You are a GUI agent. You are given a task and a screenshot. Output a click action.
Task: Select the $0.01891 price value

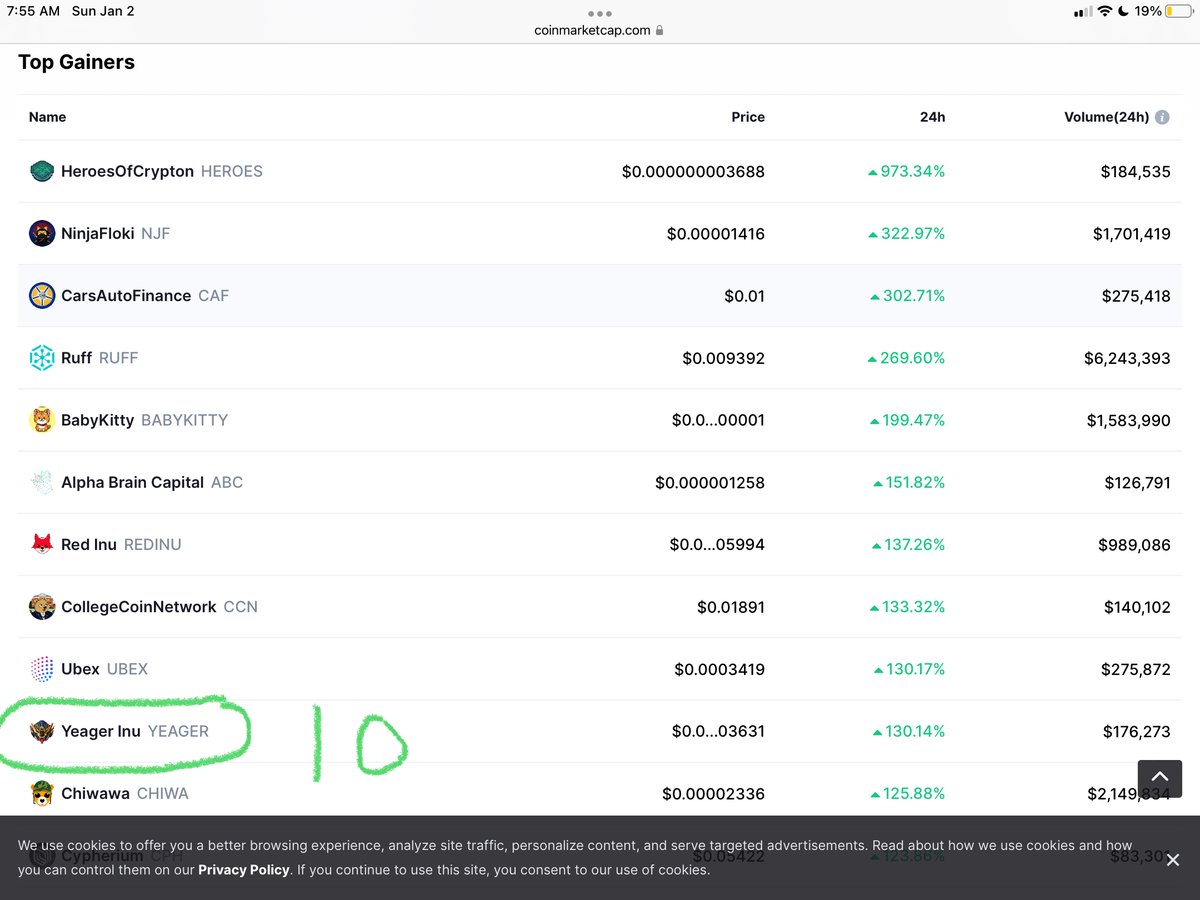click(731, 607)
